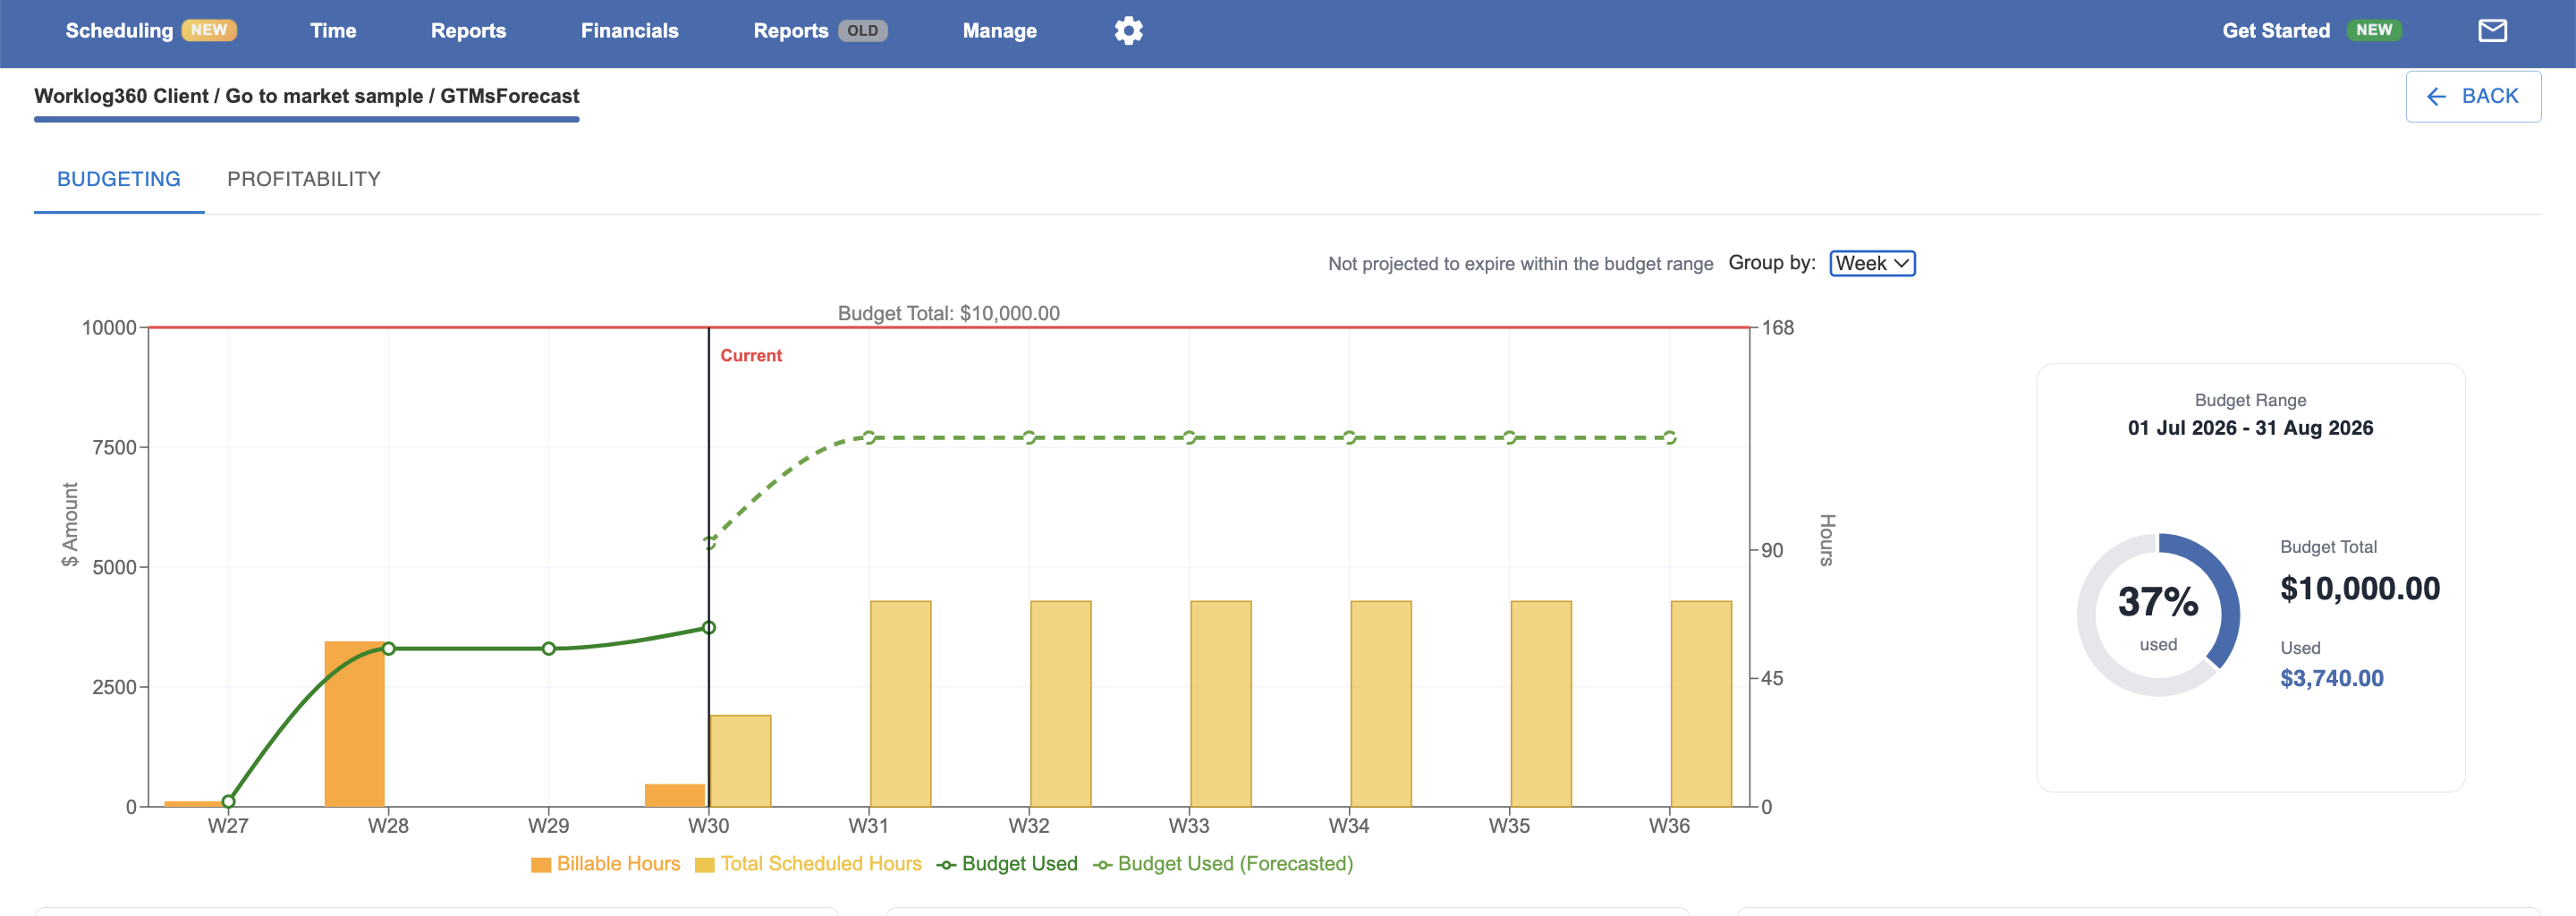Click the back arrow icon
2576x916 pixels.
[2436, 96]
